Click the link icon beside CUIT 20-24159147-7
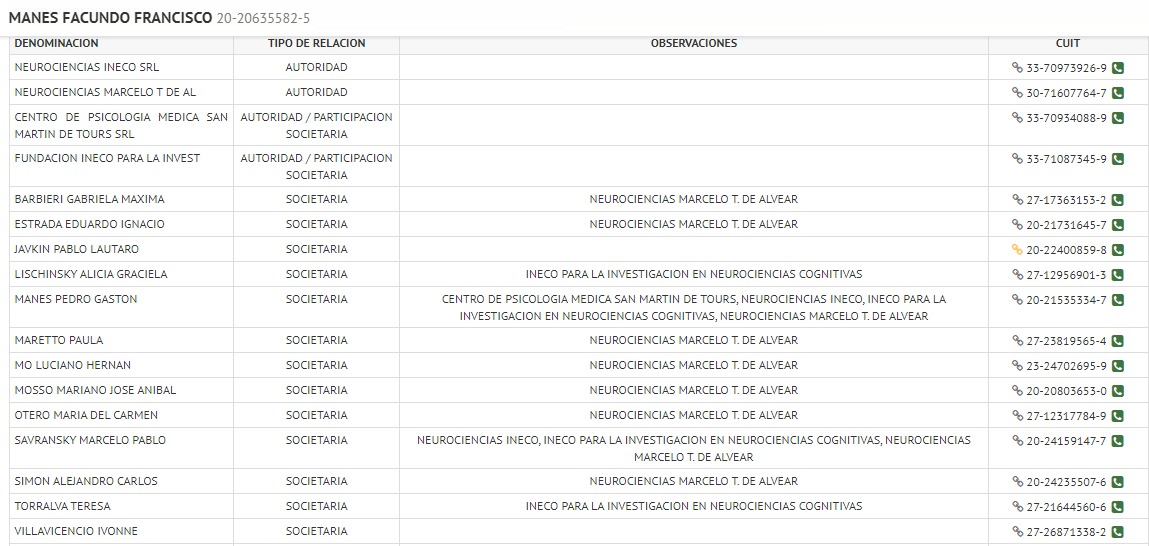 (x=1016, y=440)
